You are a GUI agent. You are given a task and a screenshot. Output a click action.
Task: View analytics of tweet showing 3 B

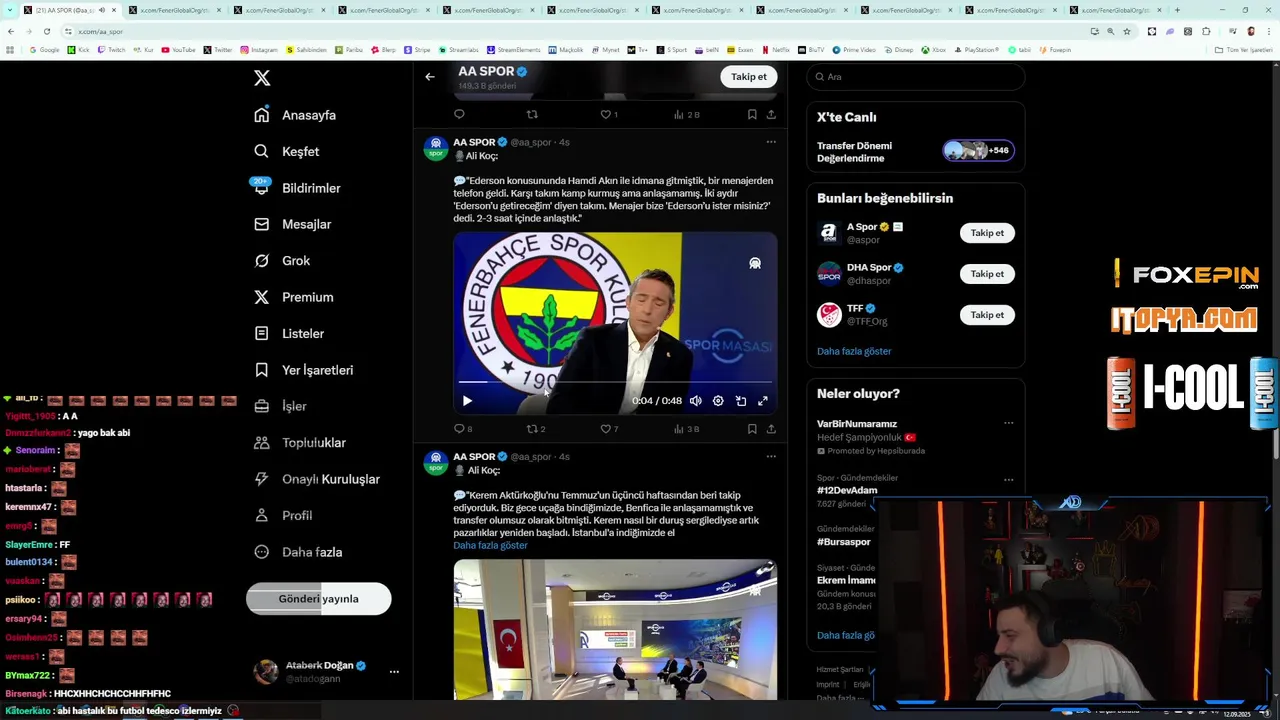pos(686,429)
